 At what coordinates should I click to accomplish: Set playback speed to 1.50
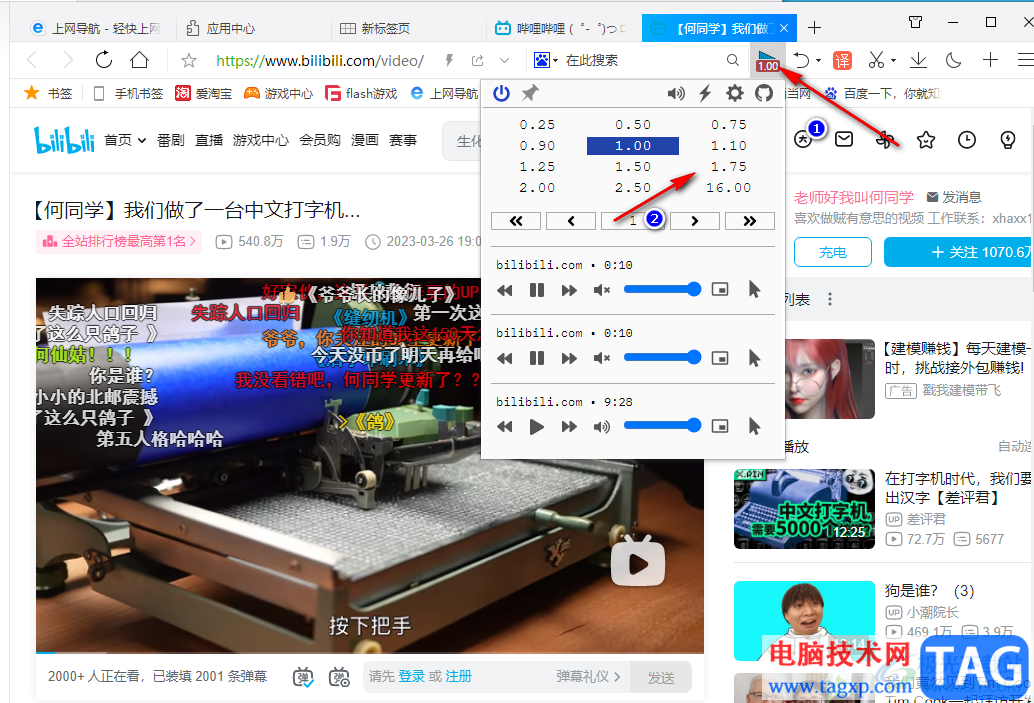(633, 167)
